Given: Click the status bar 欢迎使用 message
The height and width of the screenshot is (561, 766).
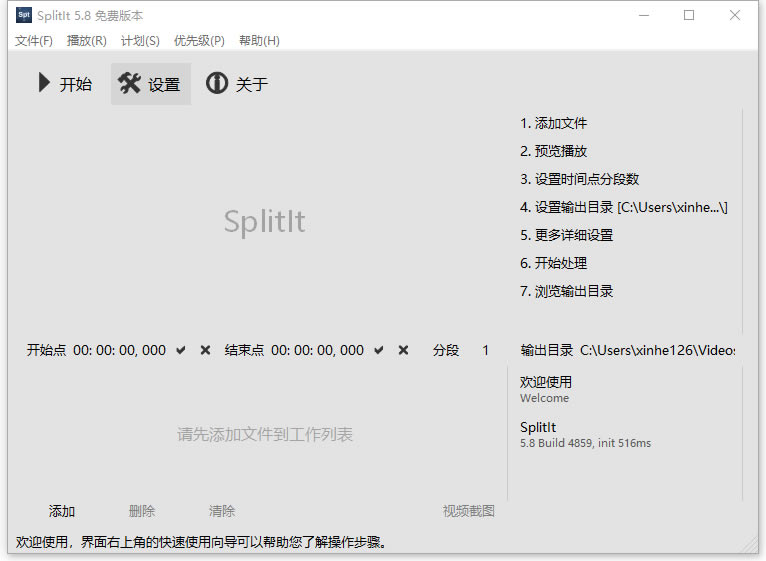Looking at the screenshot, I should (201, 541).
